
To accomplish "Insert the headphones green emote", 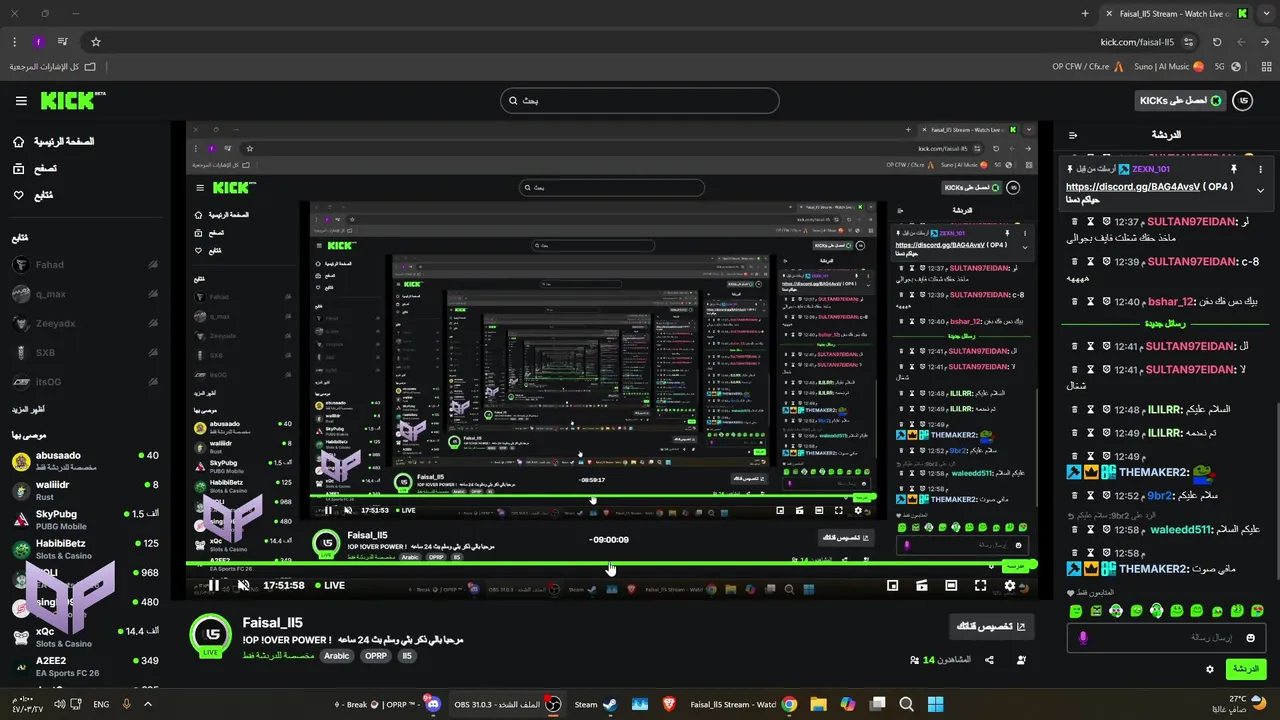I will [x=1157, y=610].
